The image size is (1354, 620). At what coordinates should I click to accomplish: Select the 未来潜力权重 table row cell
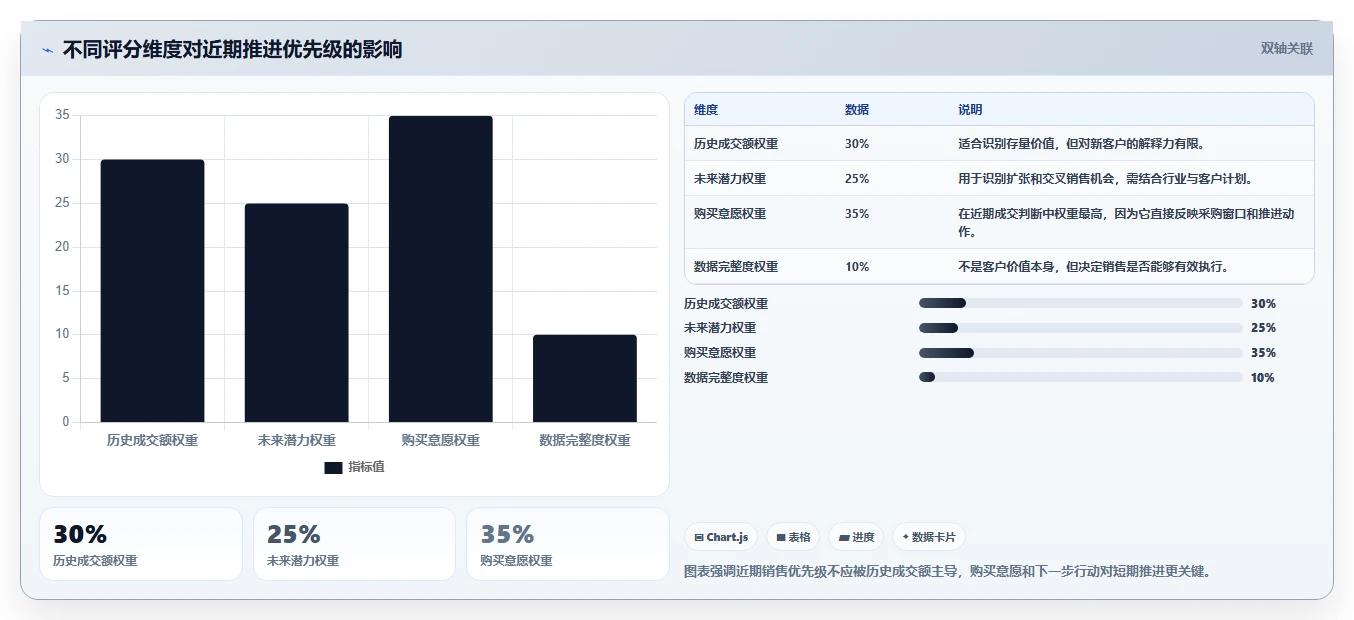[730, 179]
